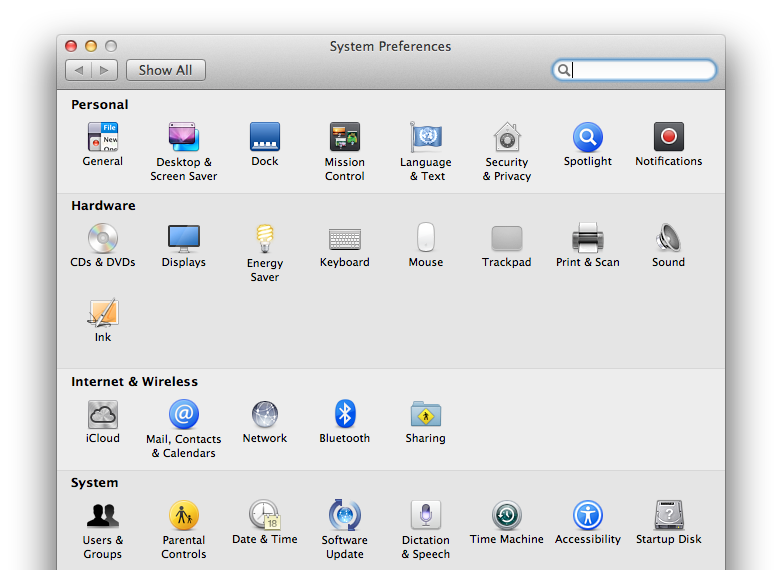Open the Notifications pane
Image resolution: width=782 pixels, height=570 pixels.
click(x=669, y=138)
